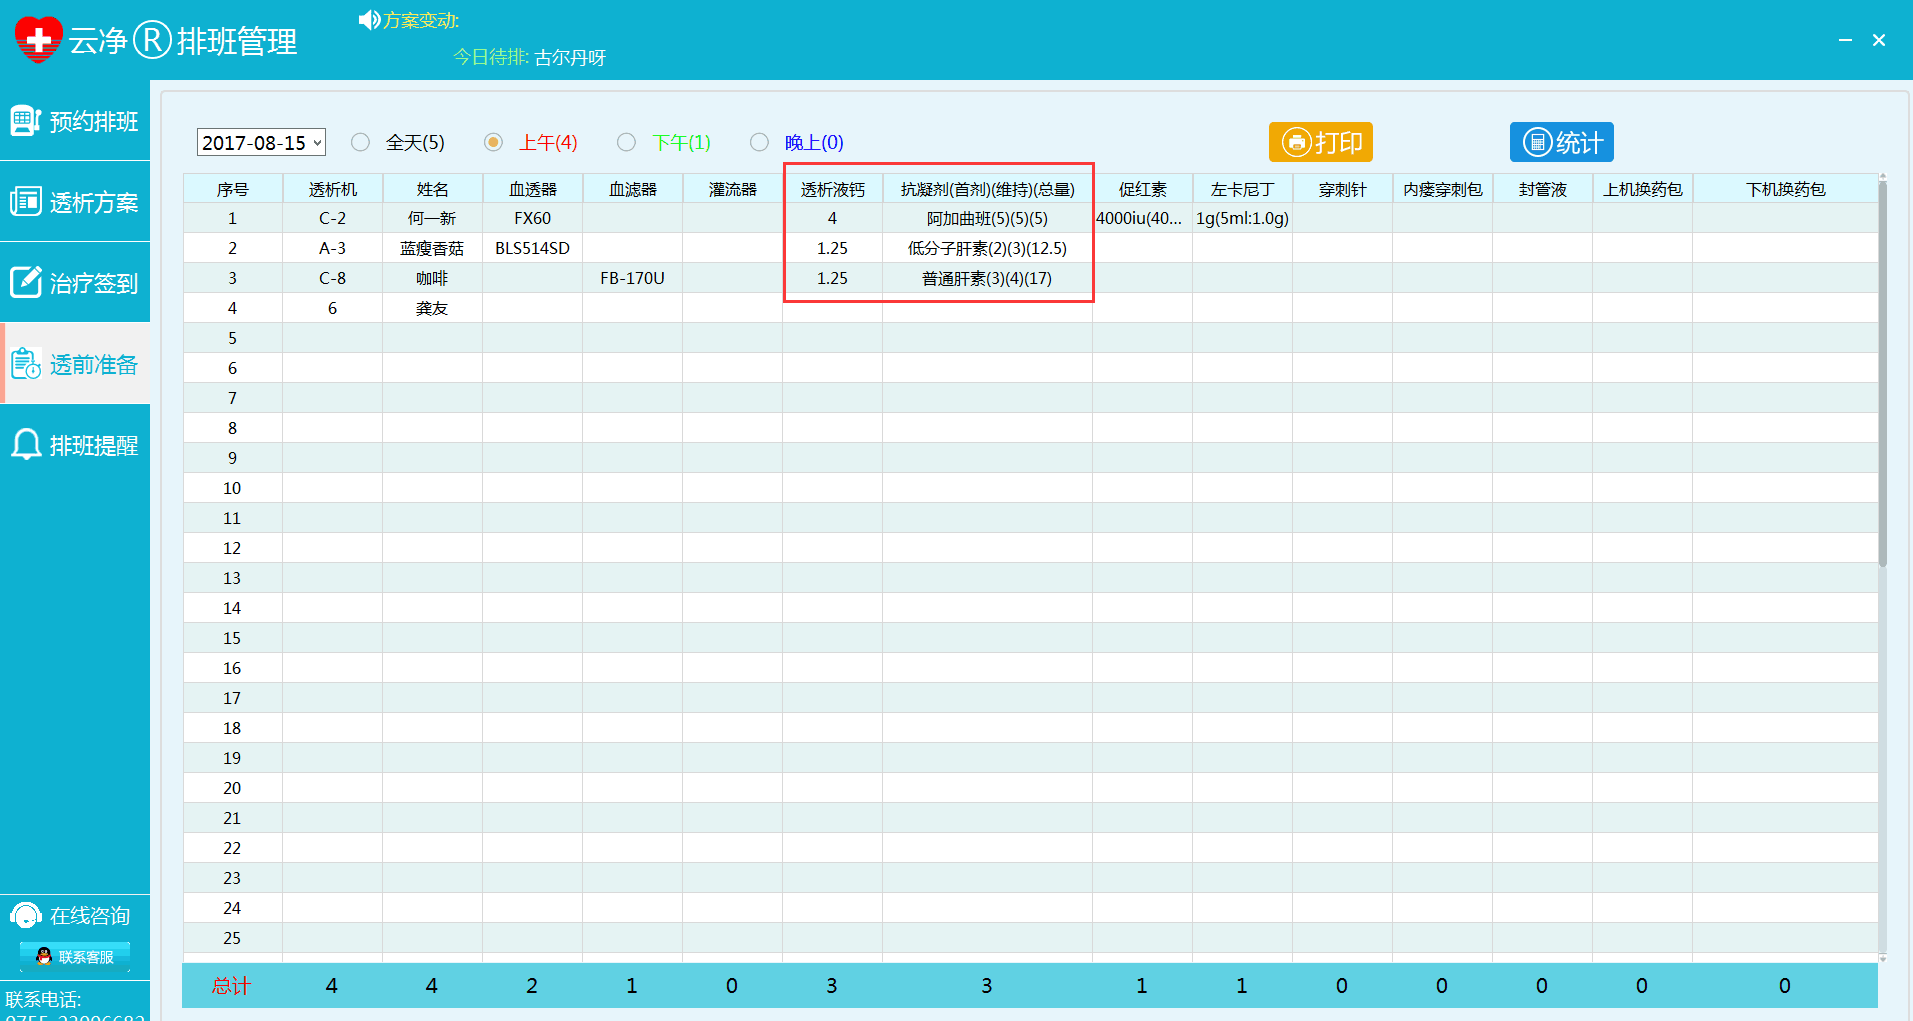Image resolution: width=1913 pixels, height=1021 pixels.
Task: Click the 预约排班 calendar icon
Action: [x=25, y=121]
